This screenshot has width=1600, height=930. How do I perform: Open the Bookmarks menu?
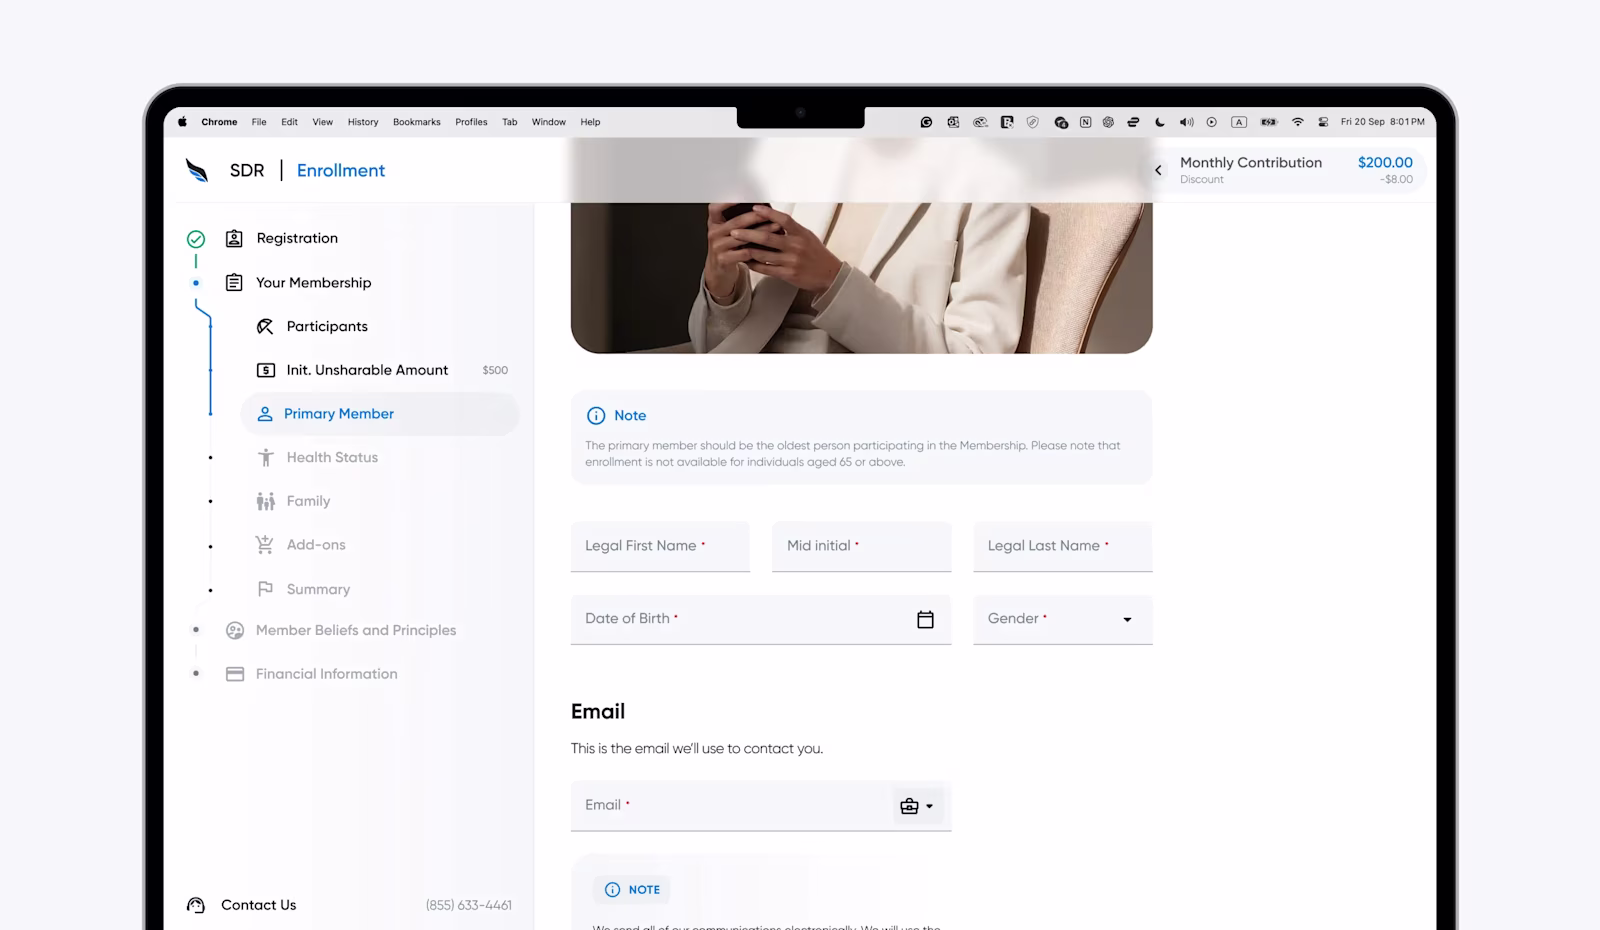(417, 122)
